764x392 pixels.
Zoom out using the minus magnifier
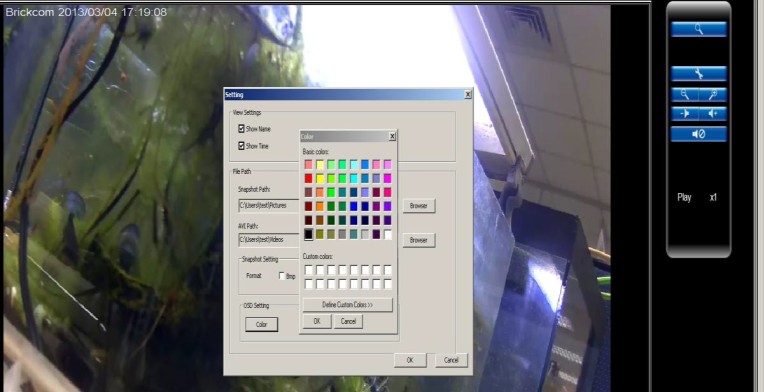point(685,94)
